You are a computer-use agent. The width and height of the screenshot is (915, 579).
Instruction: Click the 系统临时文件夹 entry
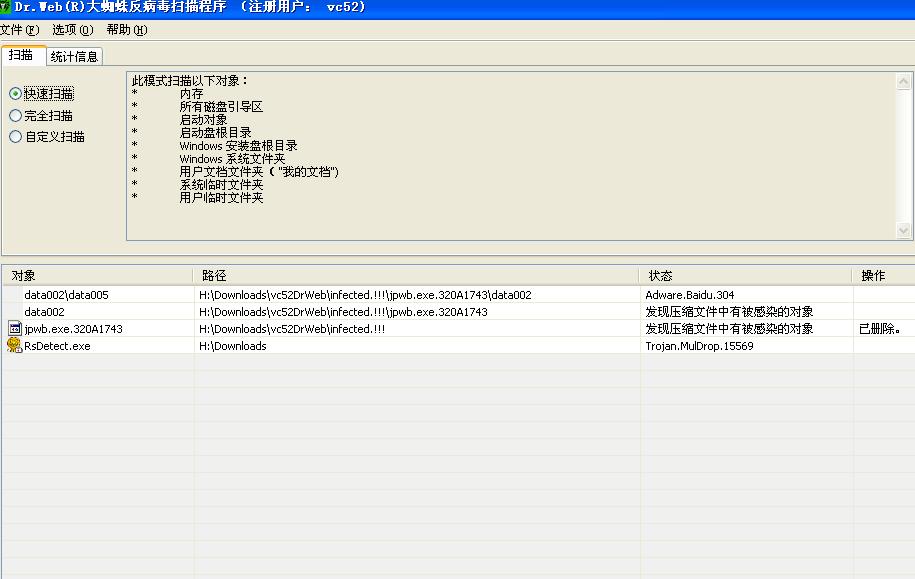click(221, 184)
